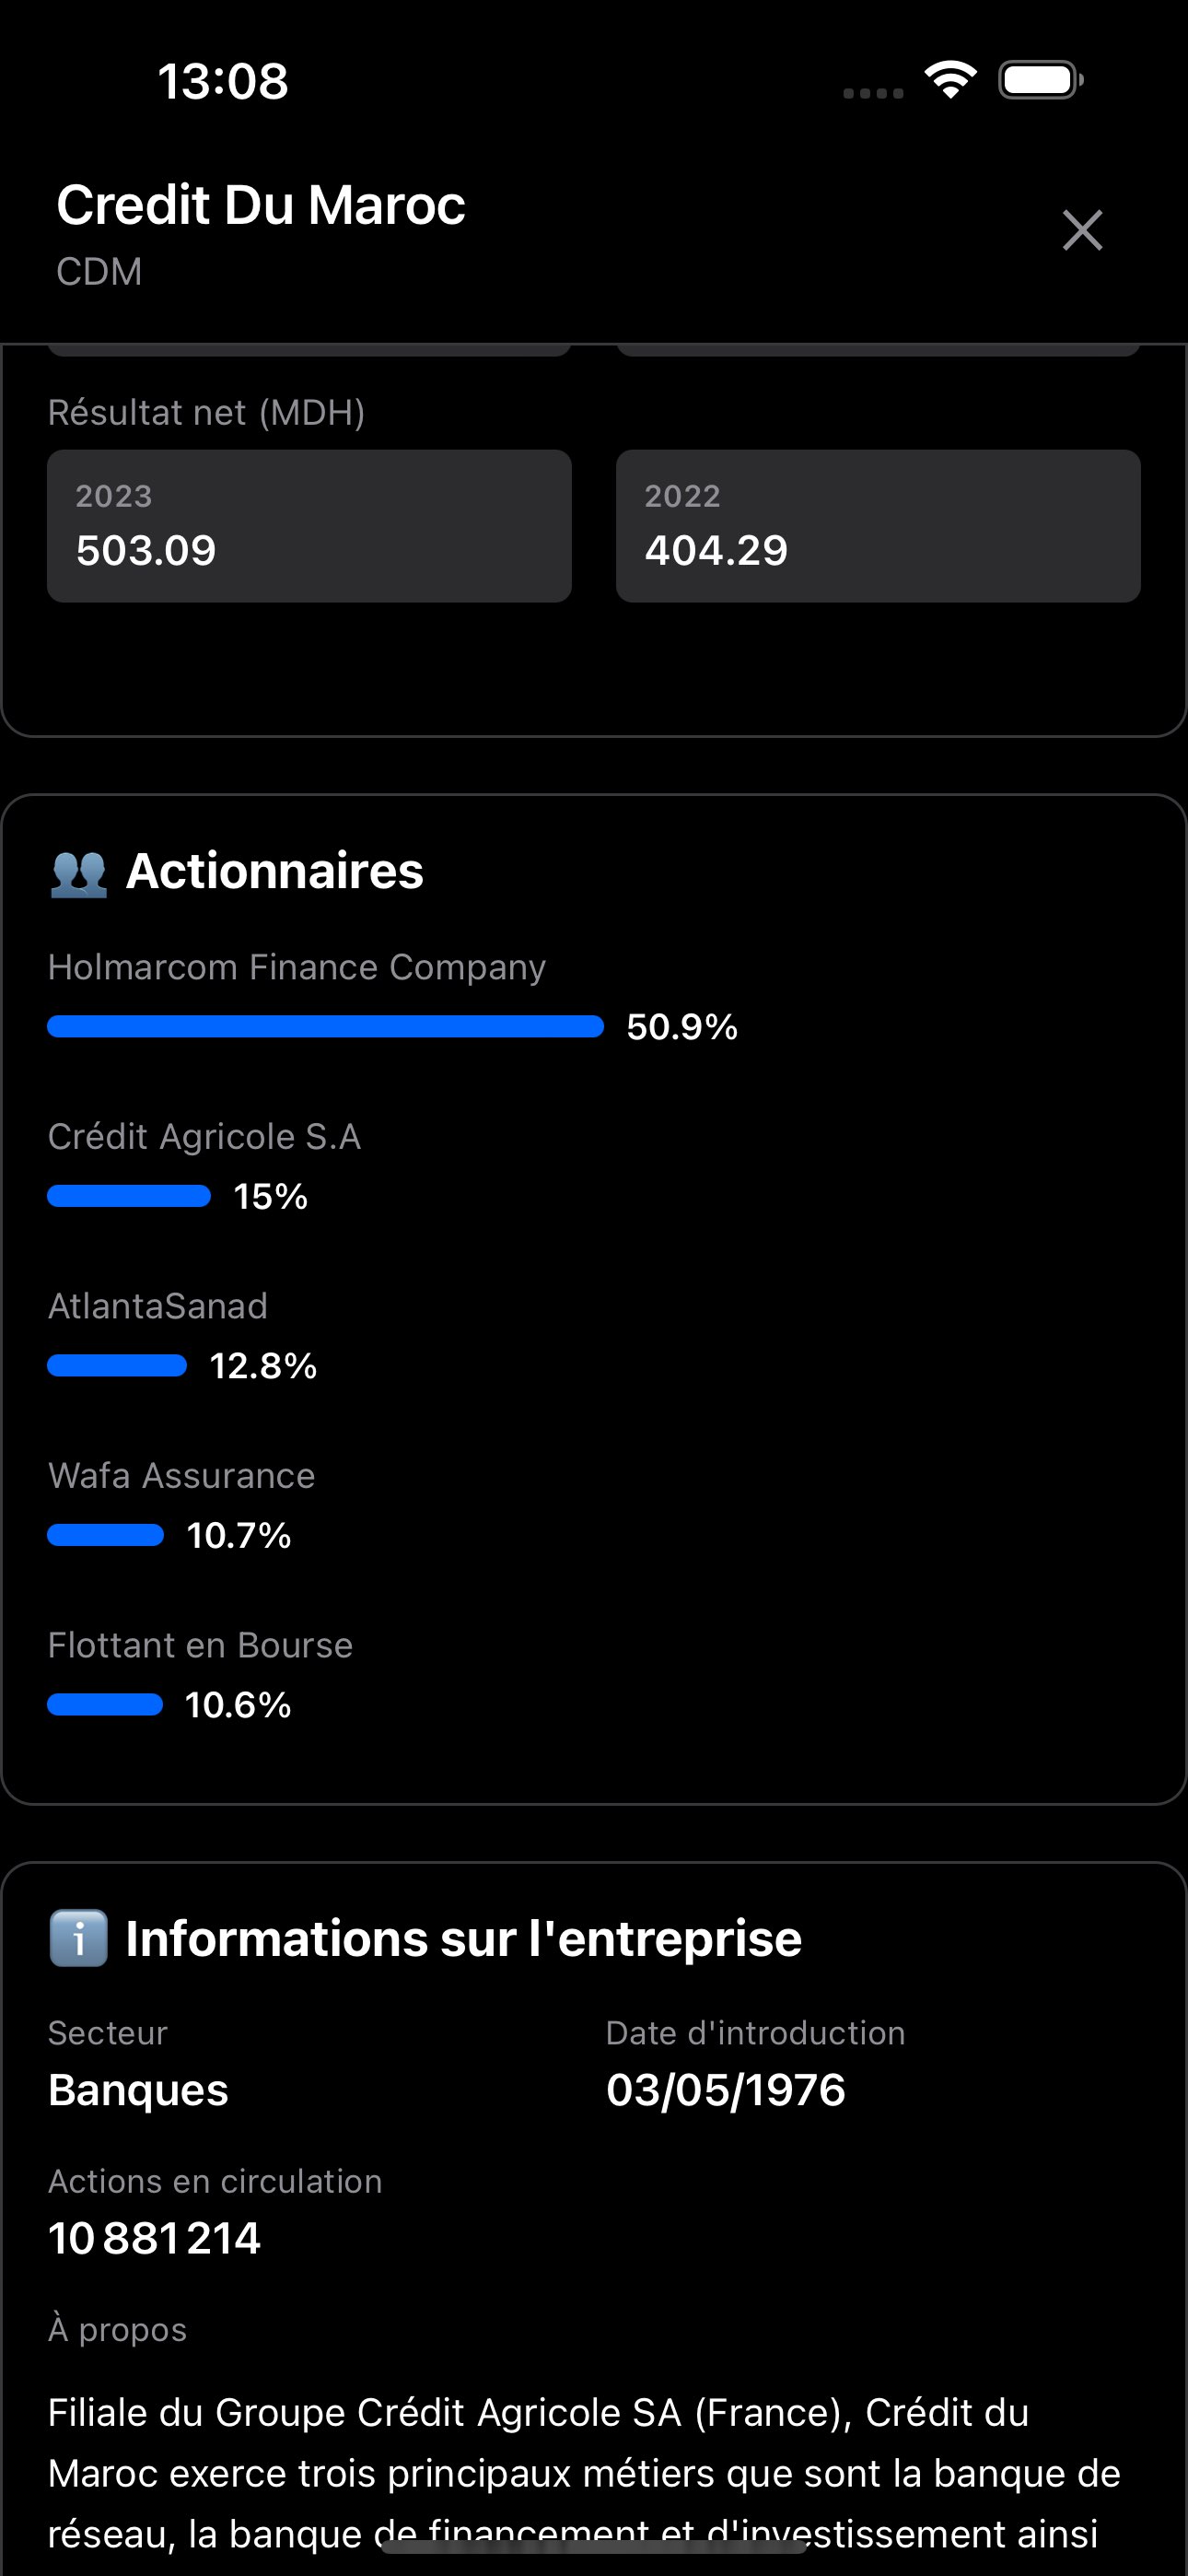Tap the AtlantaSanad 12.8% bar

117,1366
